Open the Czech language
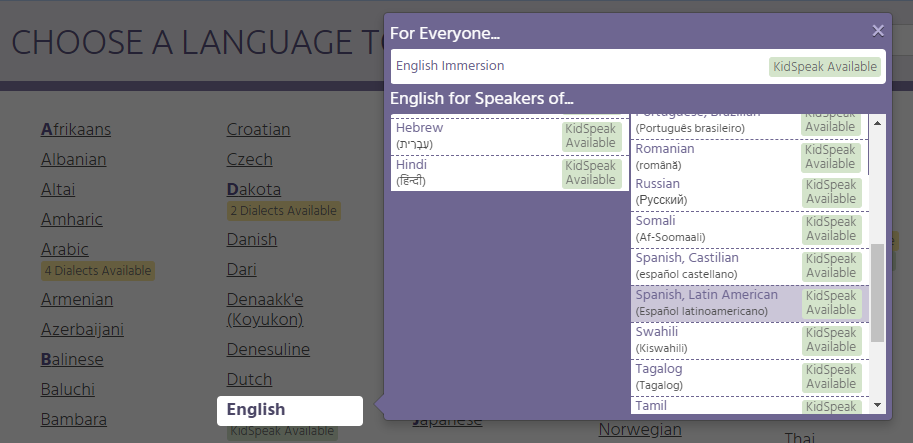The height and width of the screenshot is (443, 913). [x=249, y=160]
